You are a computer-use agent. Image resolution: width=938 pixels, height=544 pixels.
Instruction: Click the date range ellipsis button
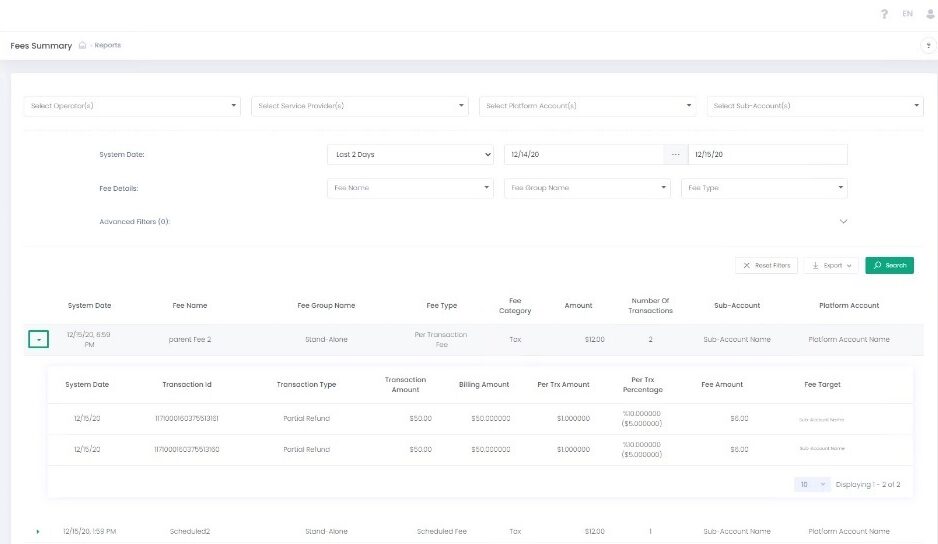click(675, 155)
